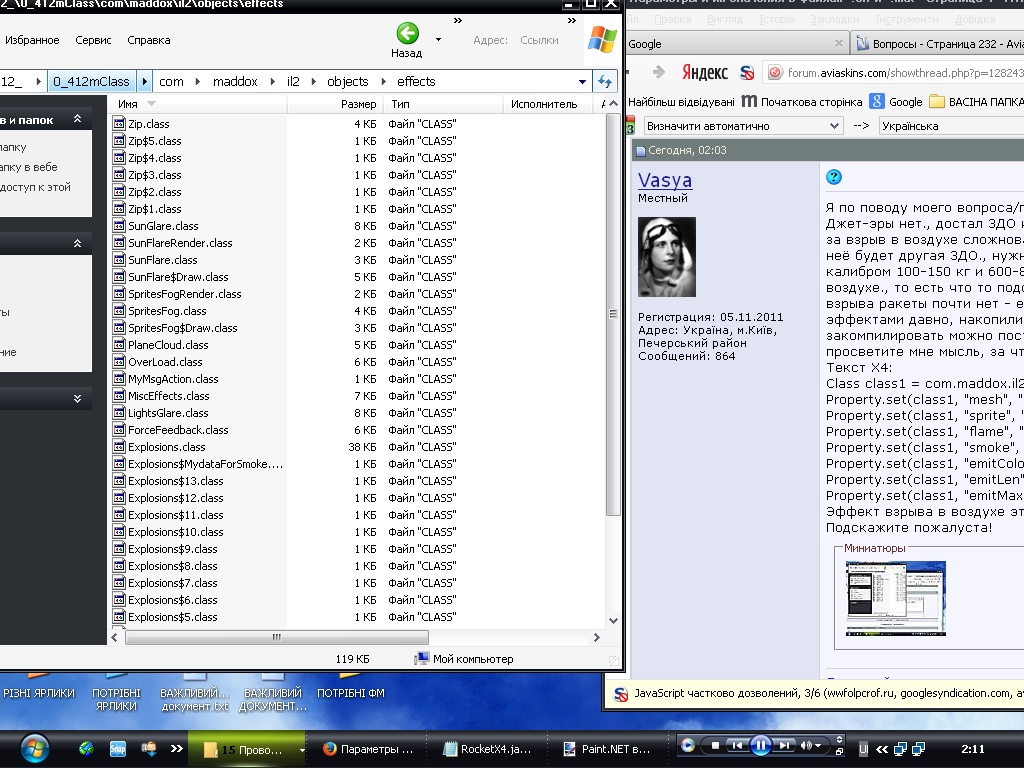Expand the Back button history dropdown arrow

438,40
